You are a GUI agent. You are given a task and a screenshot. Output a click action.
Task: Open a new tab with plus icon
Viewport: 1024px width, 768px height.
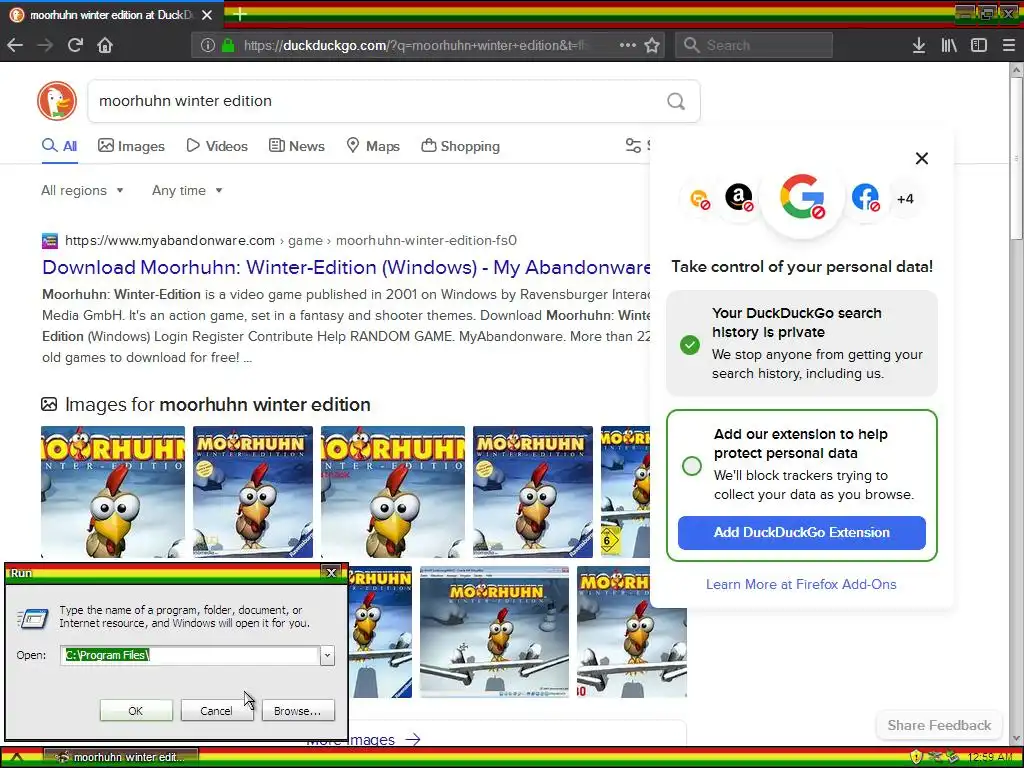pyautogui.click(x=240, y=14)
